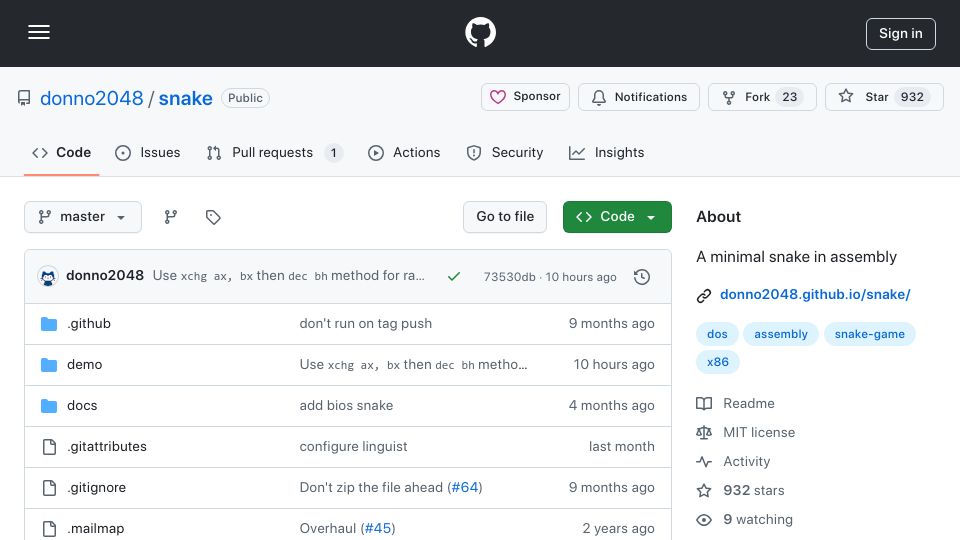Go to the Security tab
The image size is (960, 540).
pyautogui.click(x=504, y=152)
